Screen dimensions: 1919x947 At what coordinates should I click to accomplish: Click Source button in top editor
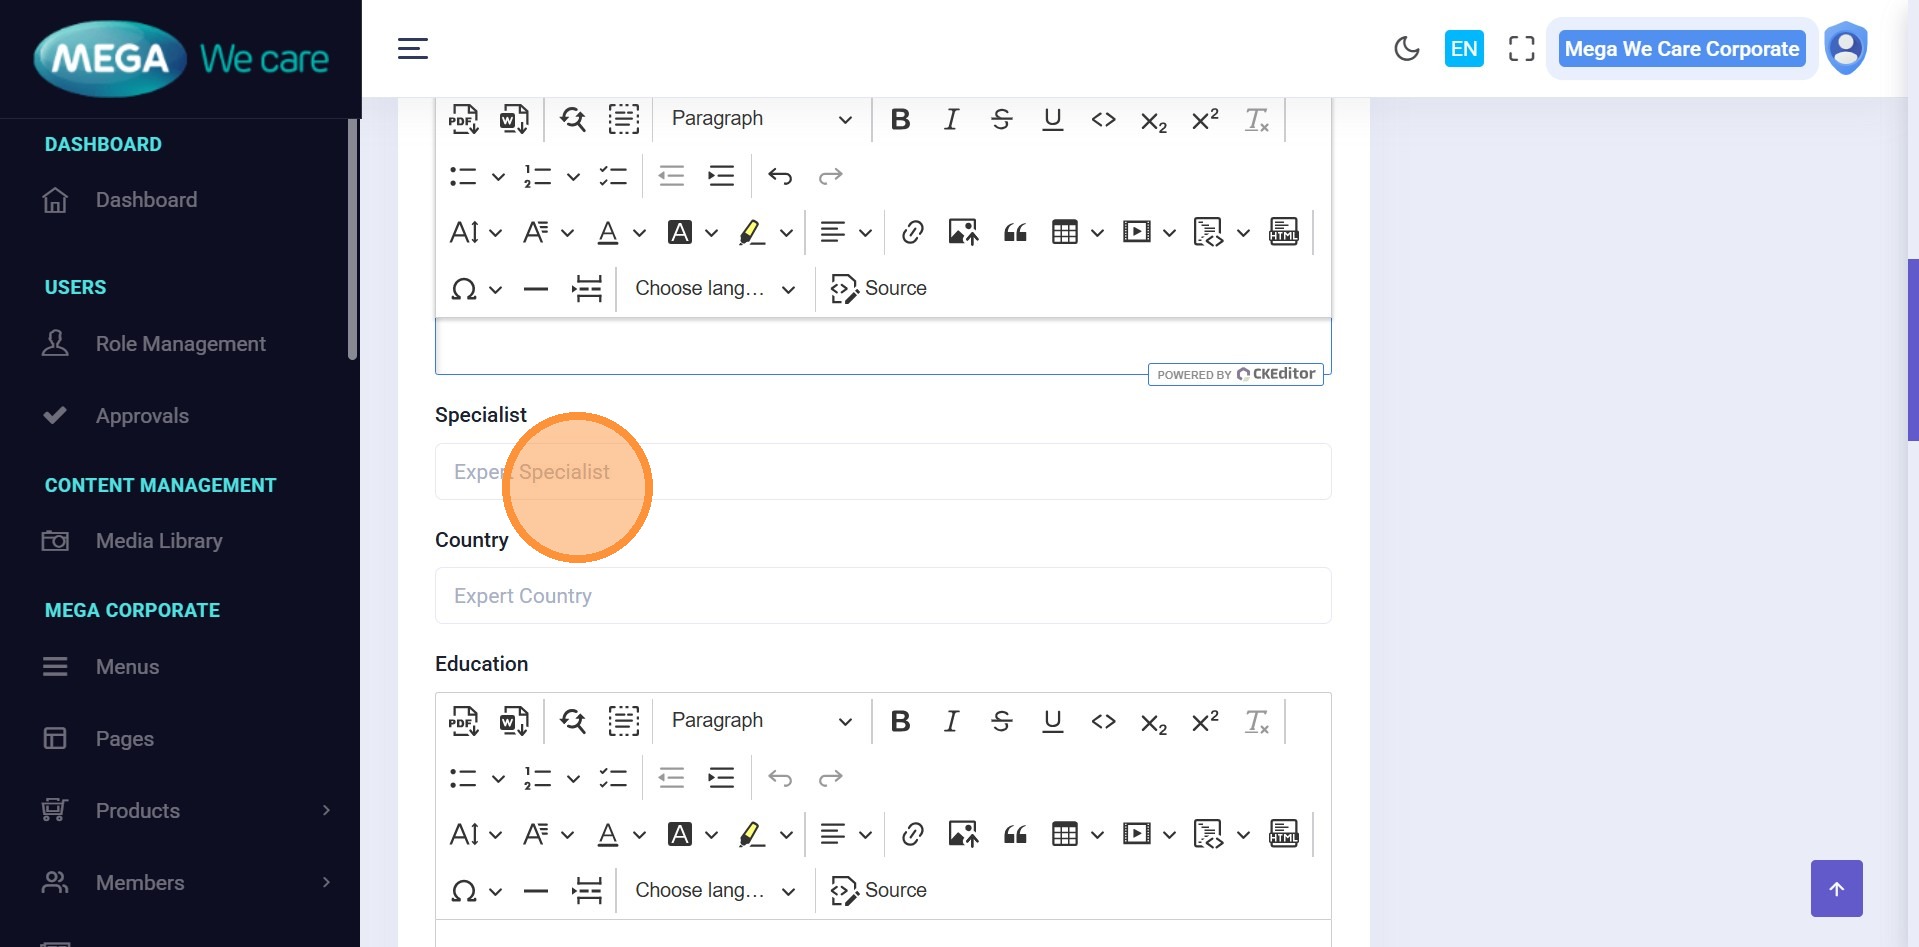coord(879,289)
